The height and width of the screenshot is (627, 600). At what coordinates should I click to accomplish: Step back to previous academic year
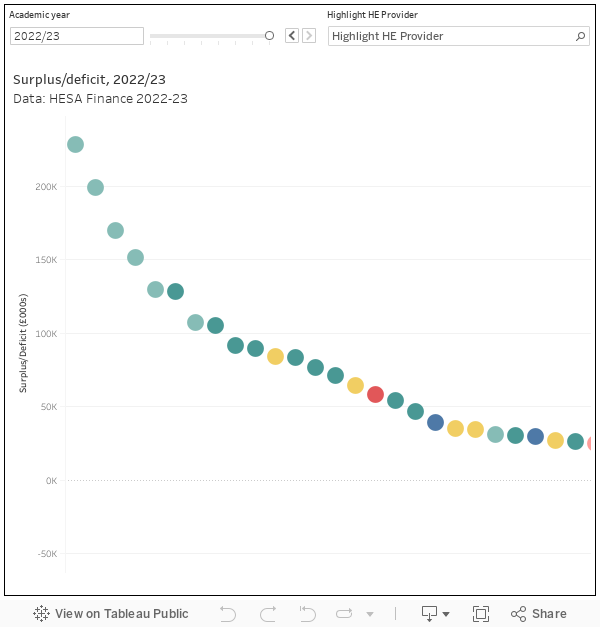(292, 36)
